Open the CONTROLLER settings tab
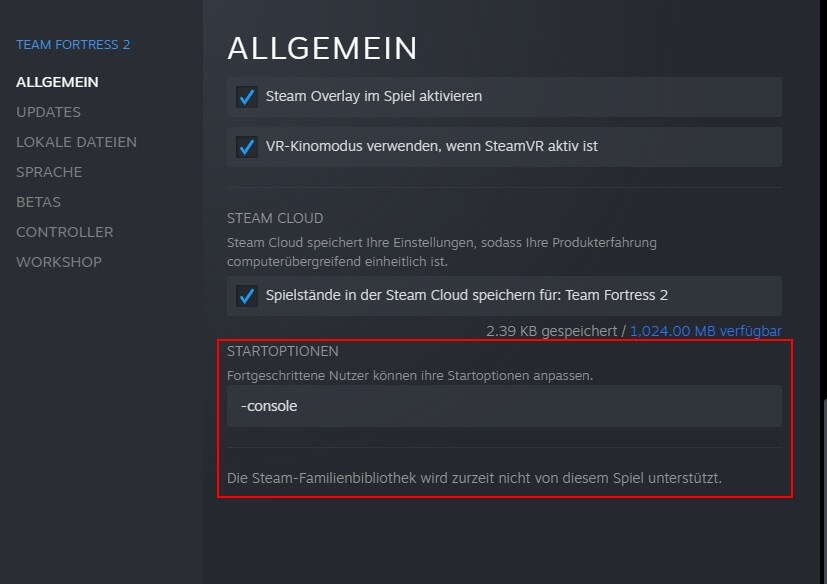Viewport: 827px width, 584px height. point(65,233)
